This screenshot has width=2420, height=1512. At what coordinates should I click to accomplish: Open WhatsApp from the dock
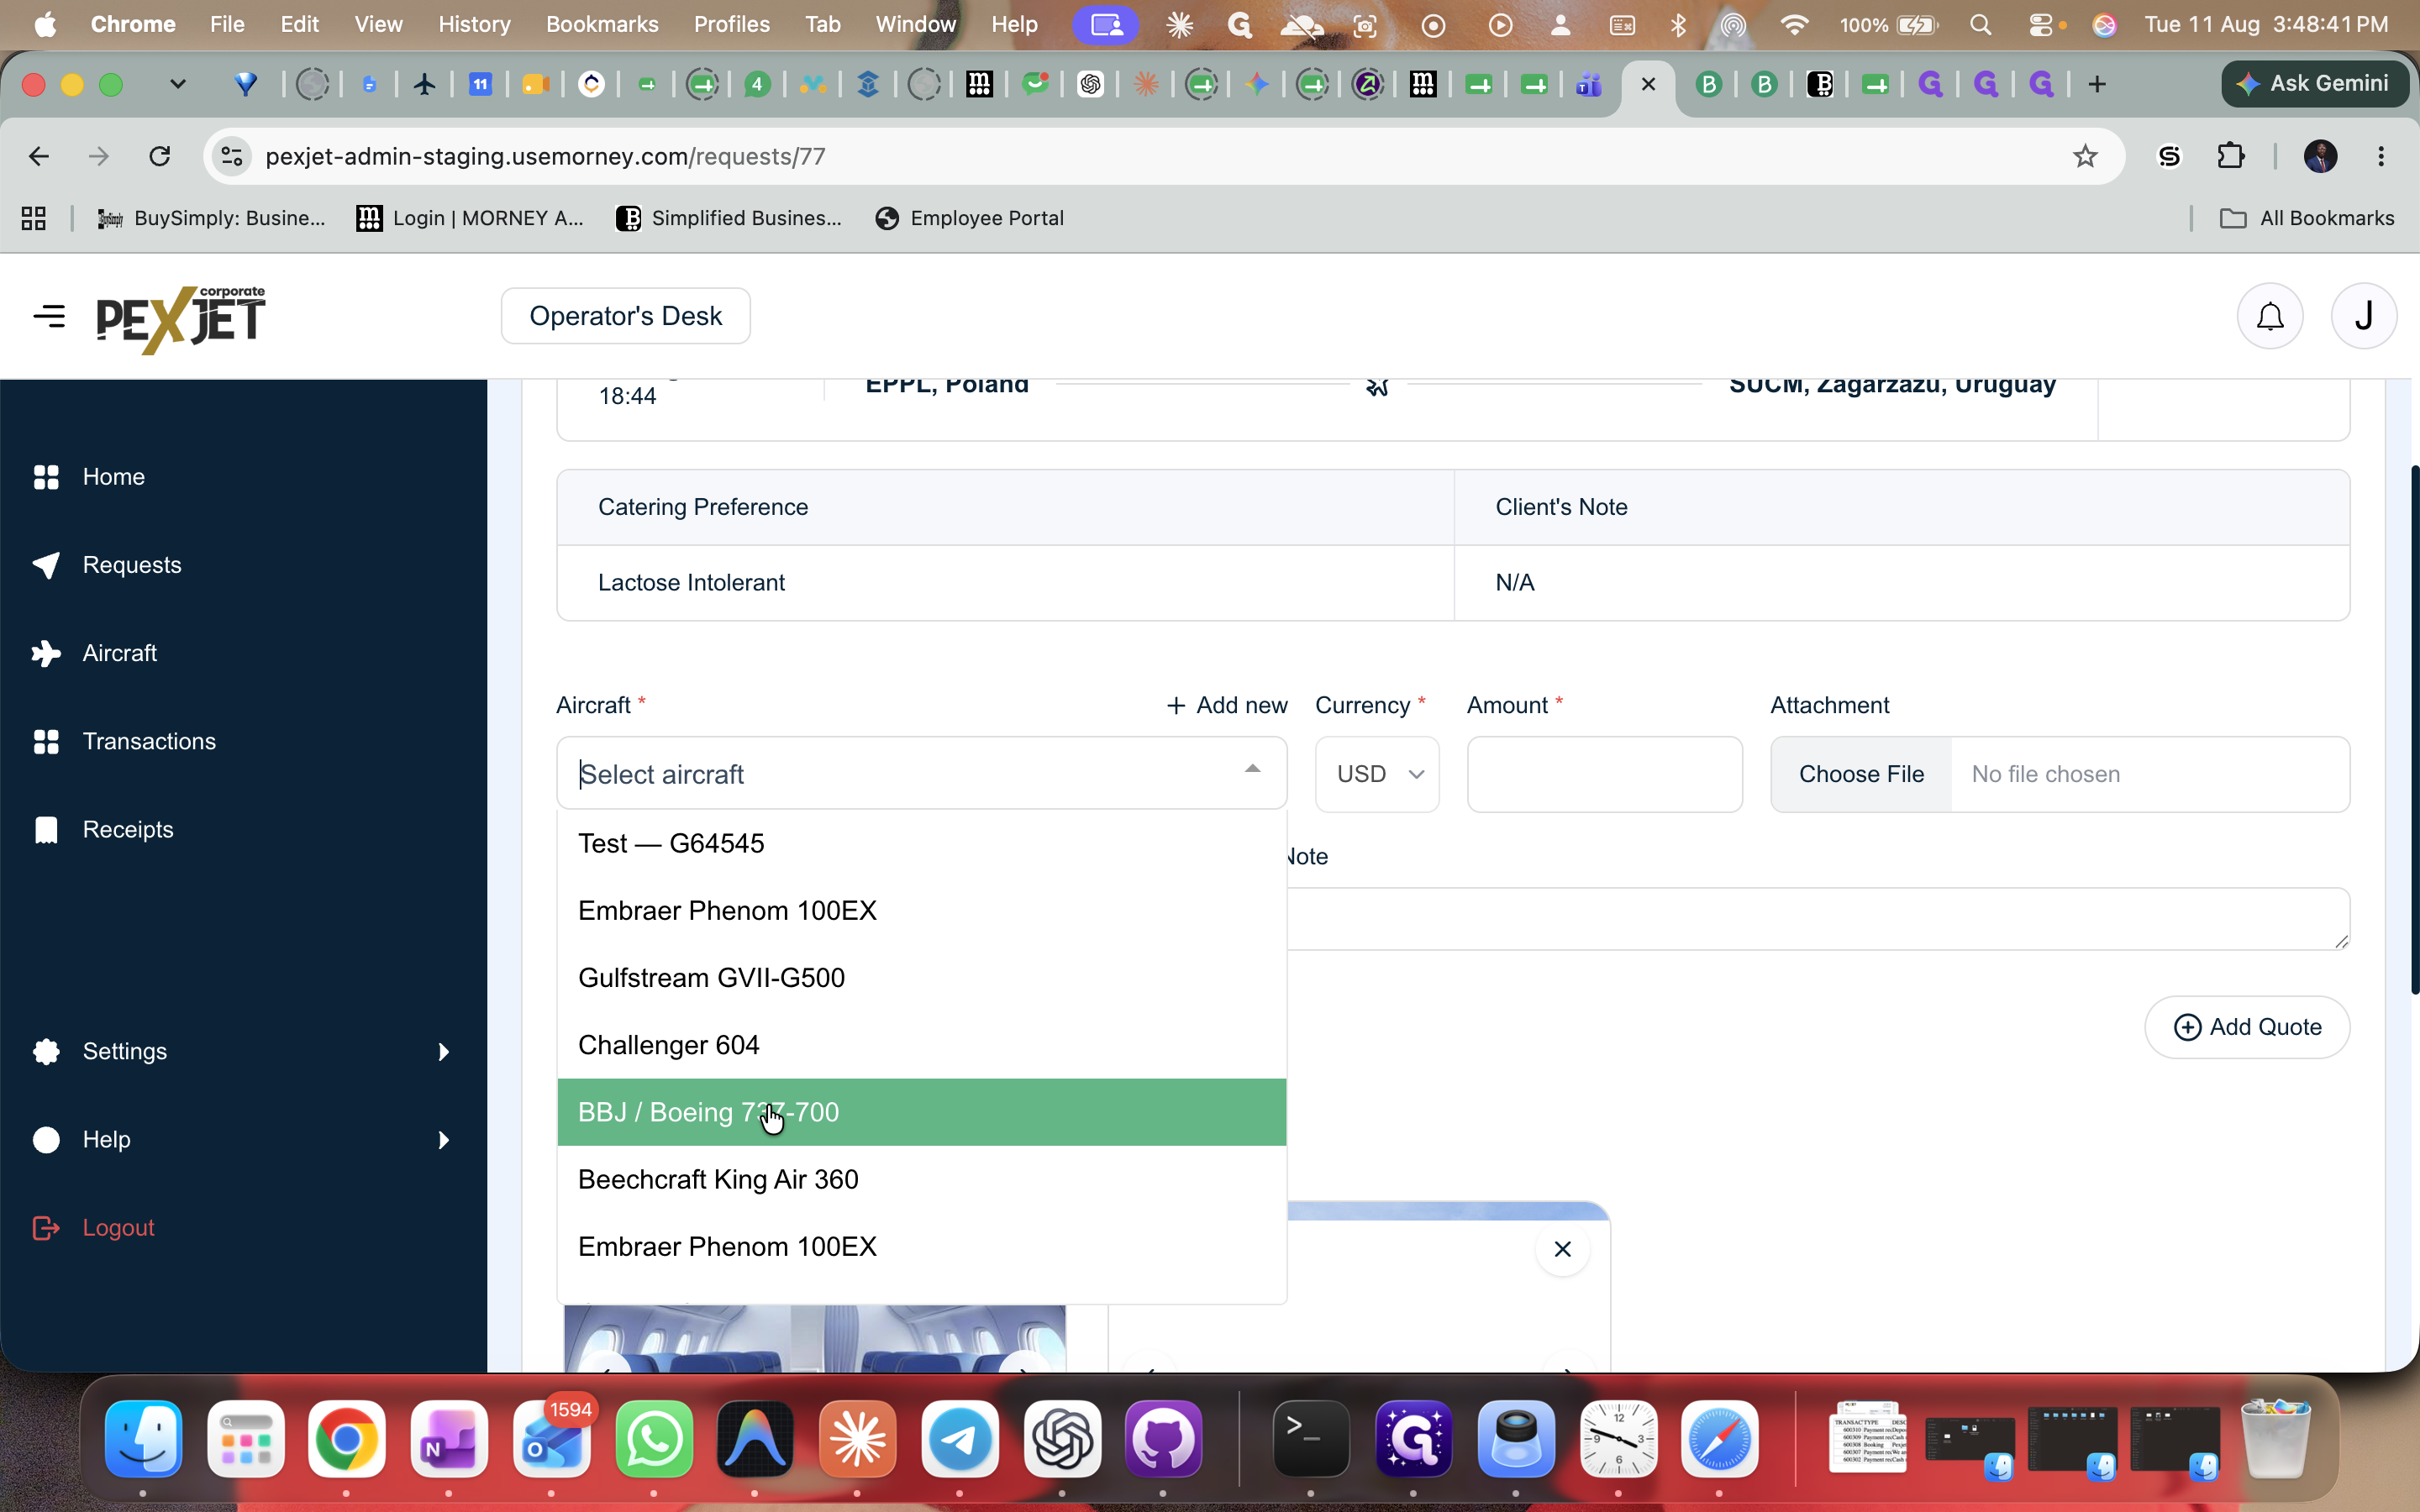654,1439
